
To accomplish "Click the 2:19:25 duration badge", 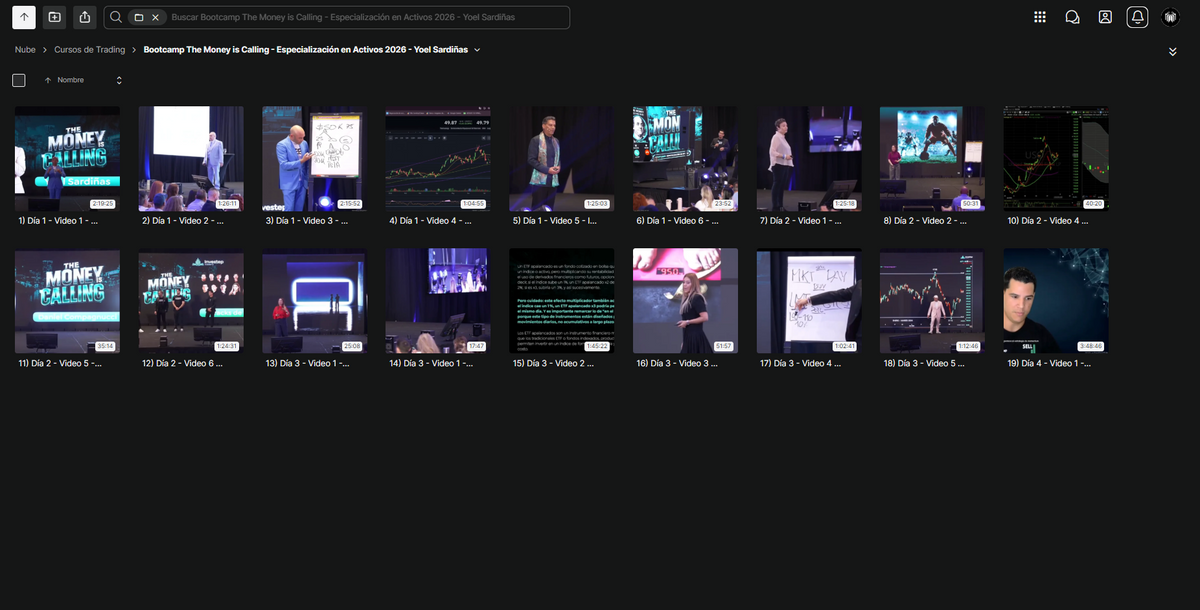I will point(103,204).
